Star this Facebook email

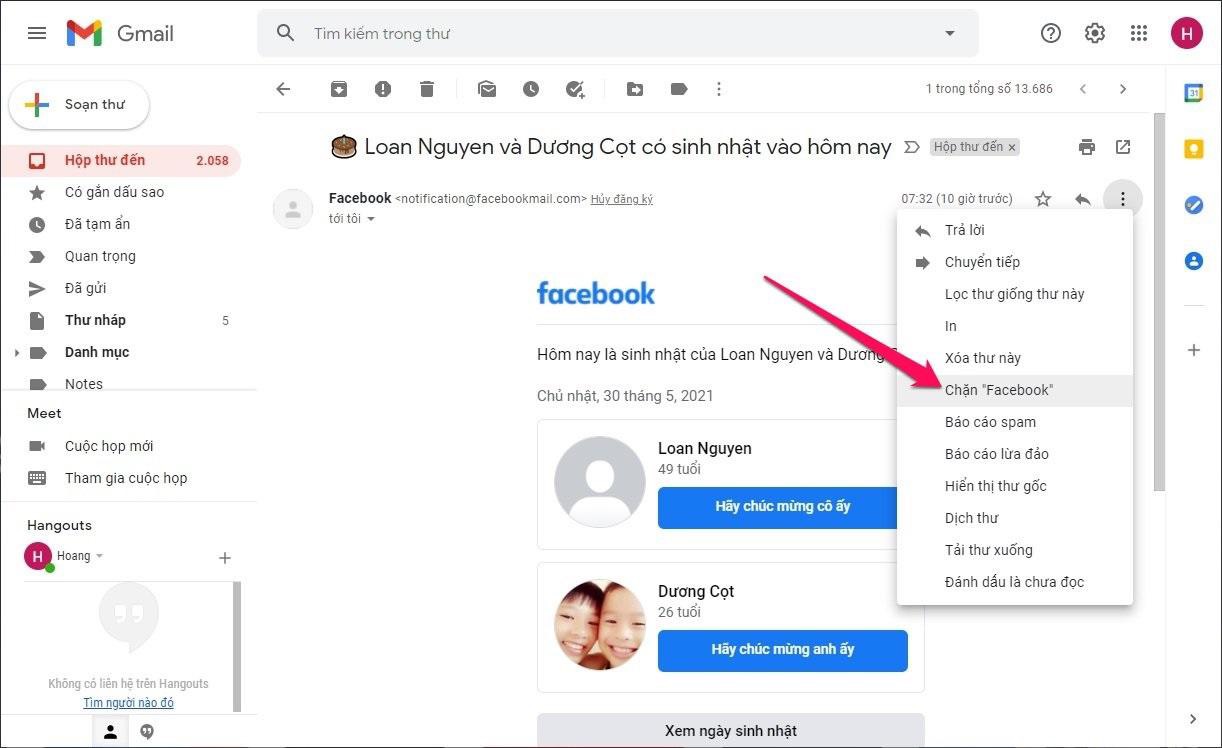[1043, 199]
